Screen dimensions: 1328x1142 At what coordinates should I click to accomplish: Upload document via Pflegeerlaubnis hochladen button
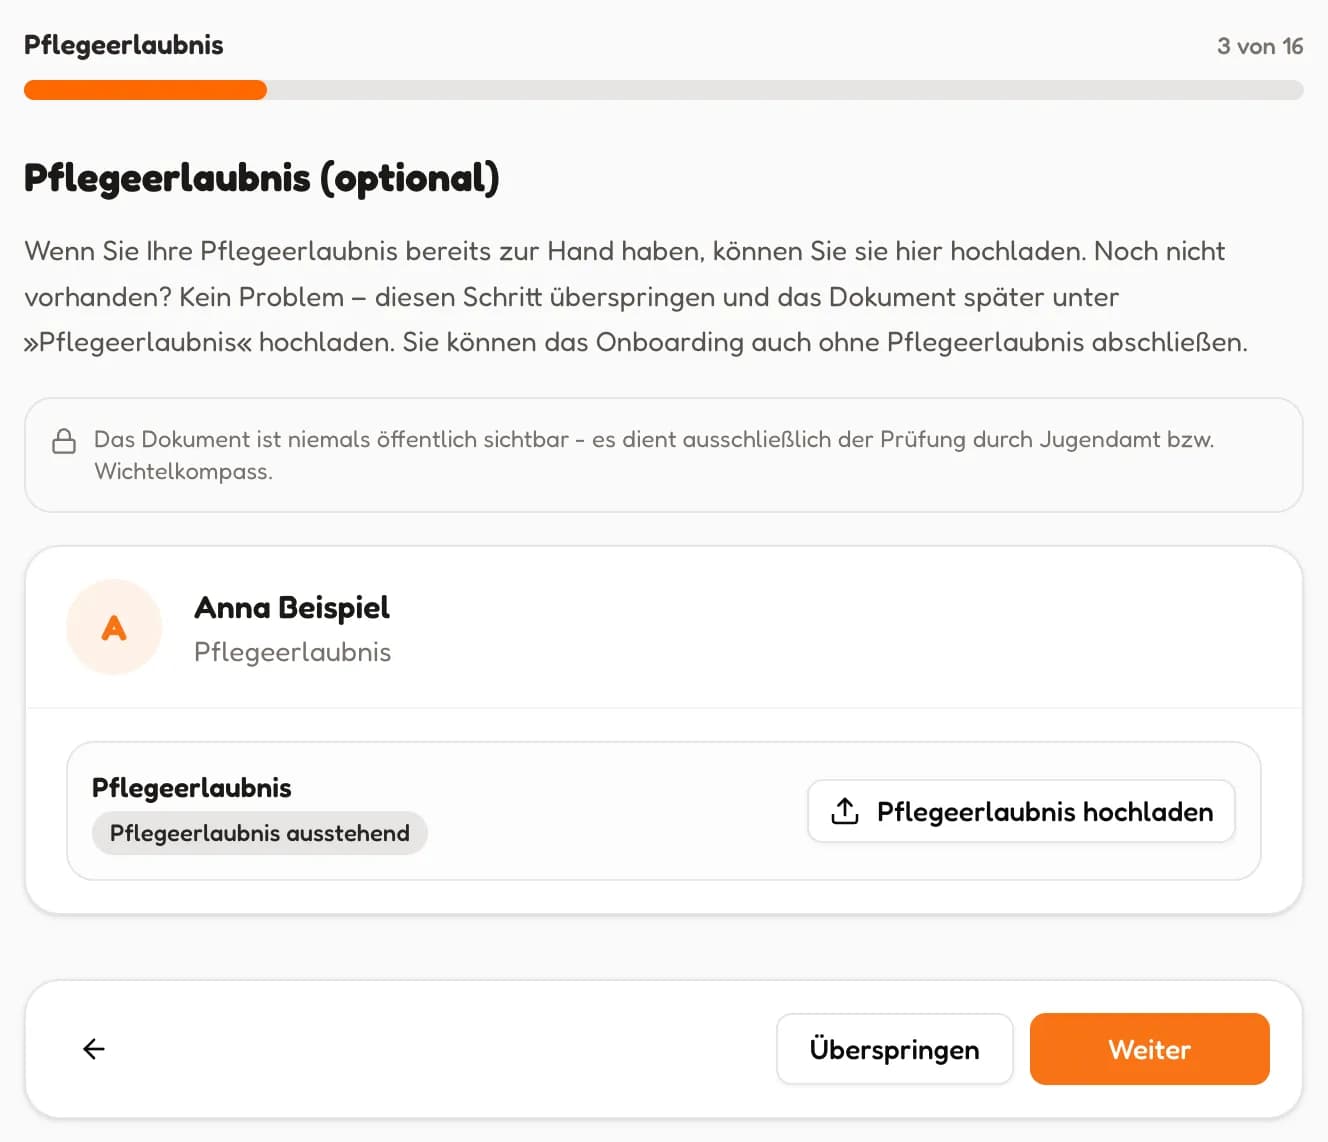point(1021,811)
